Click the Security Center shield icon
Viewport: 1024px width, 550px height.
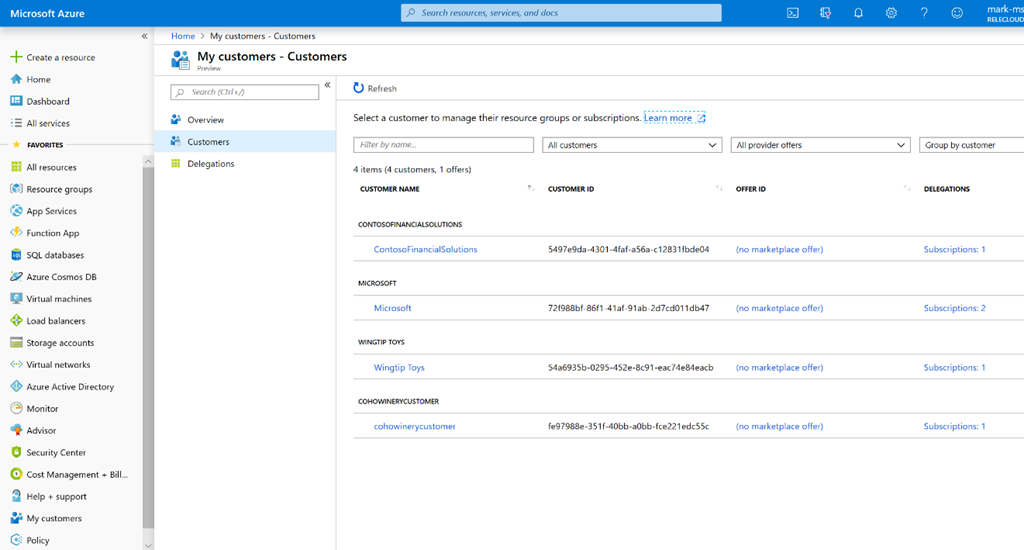16,452
